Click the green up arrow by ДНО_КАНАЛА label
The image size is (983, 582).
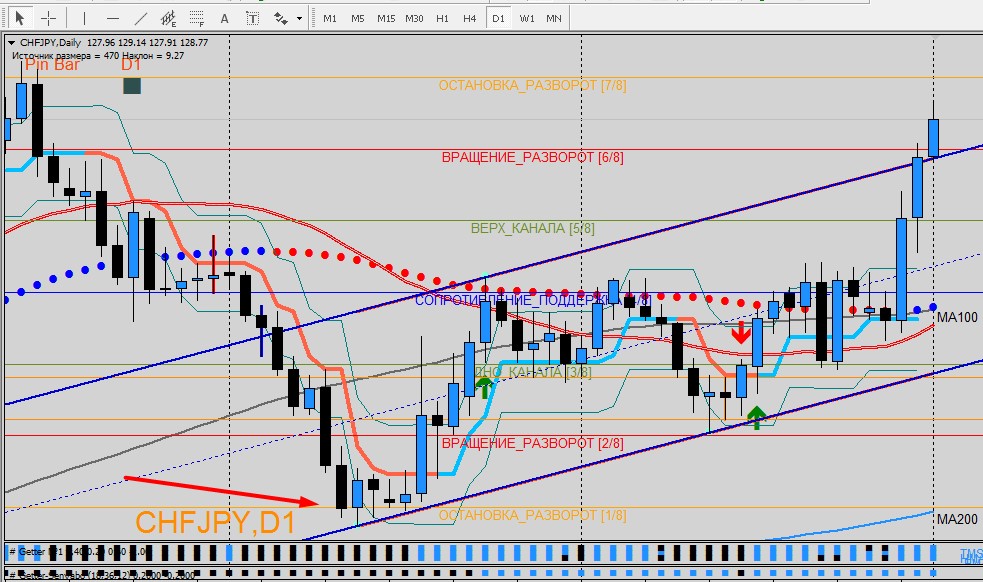[484, 387]
